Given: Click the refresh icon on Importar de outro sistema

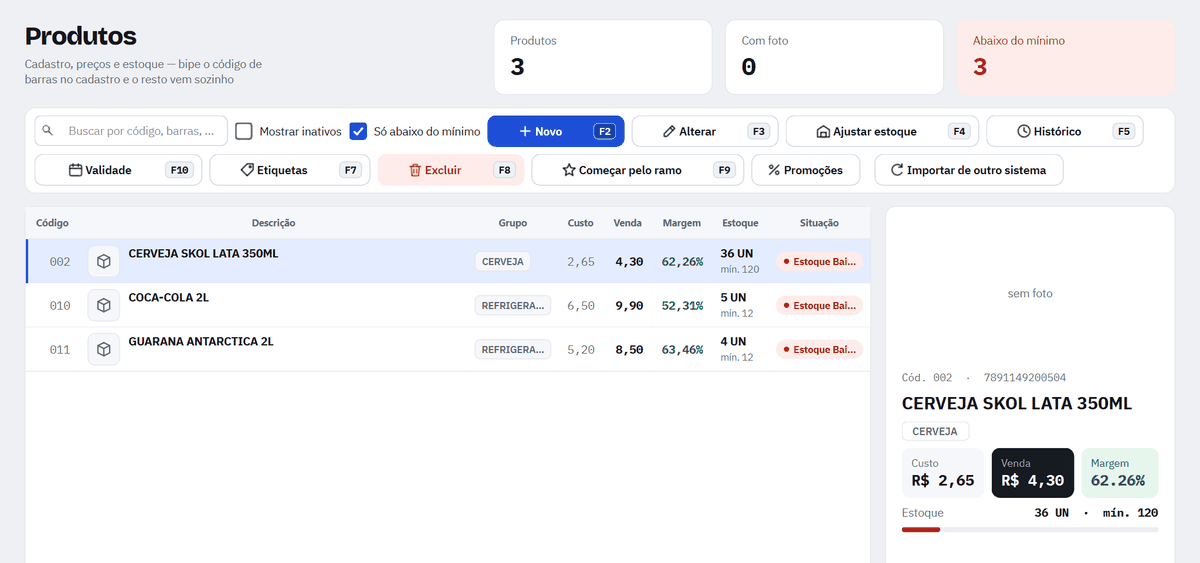Looking at the screenshot, I should point(897,170).
